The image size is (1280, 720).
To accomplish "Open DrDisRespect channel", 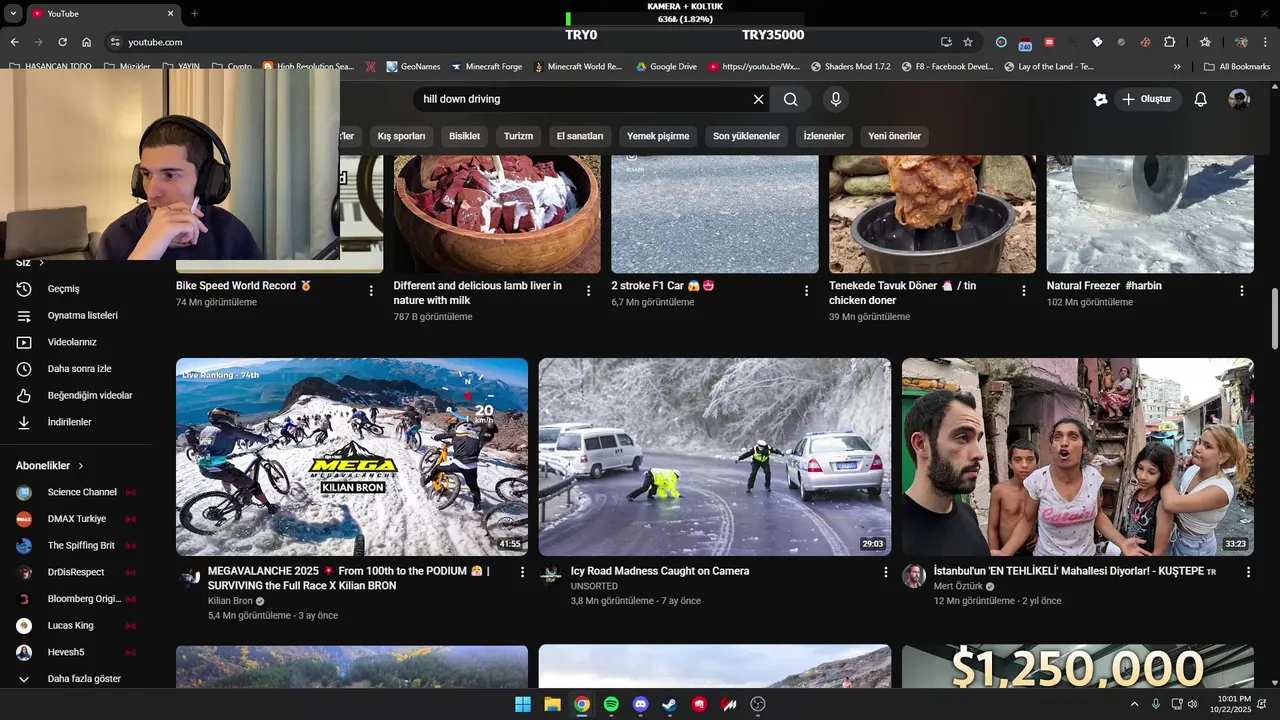I will 76,572.
